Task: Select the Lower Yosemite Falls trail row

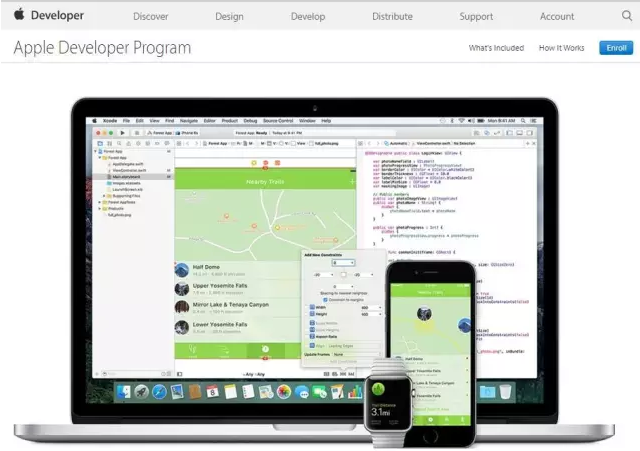Action: click(x=238, y=327)
